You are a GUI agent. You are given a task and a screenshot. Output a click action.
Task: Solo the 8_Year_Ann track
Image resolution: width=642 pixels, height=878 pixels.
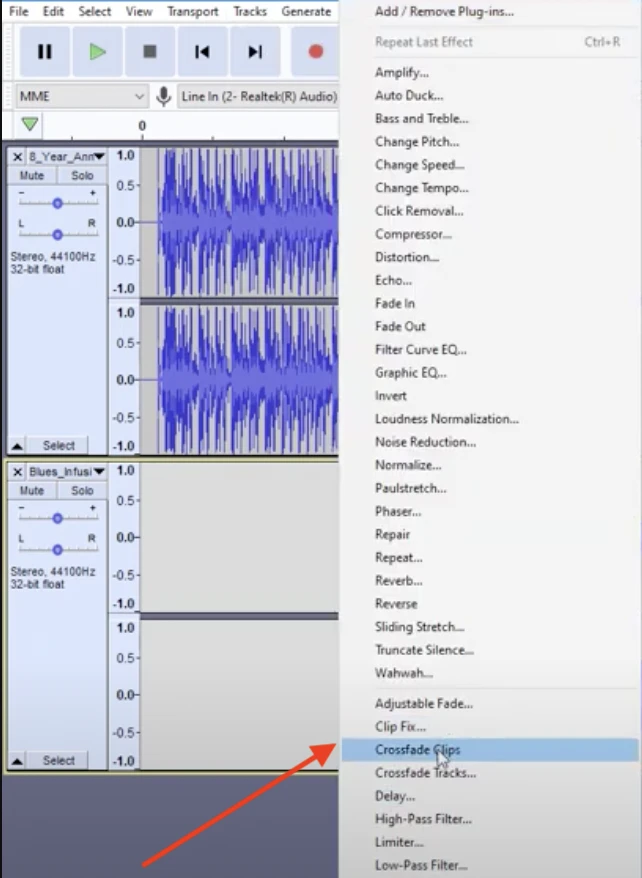point(82,176)
